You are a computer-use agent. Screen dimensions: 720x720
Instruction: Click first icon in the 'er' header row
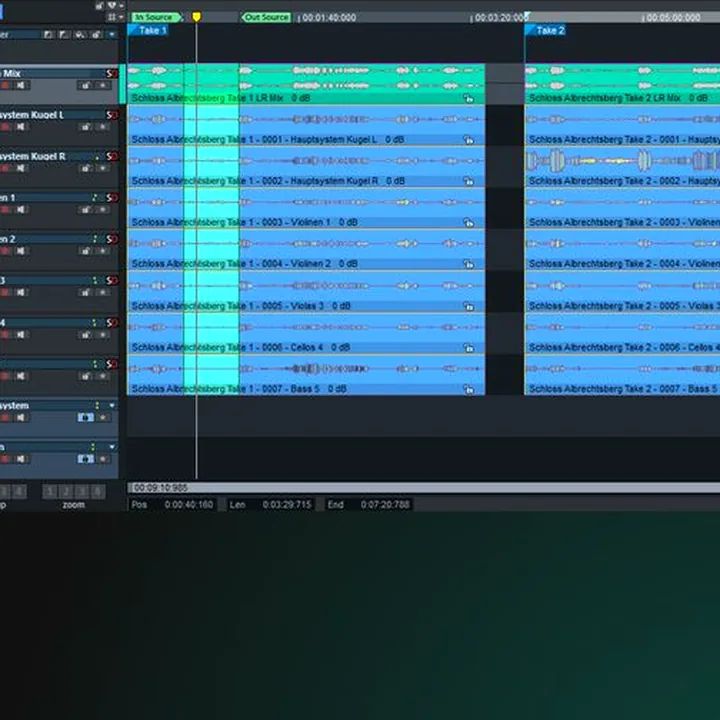48,34
